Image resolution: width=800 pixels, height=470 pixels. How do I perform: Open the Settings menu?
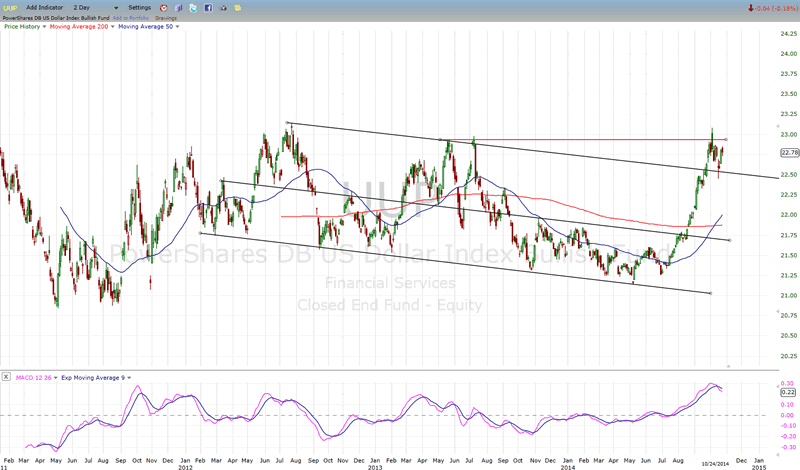point(139,7)
